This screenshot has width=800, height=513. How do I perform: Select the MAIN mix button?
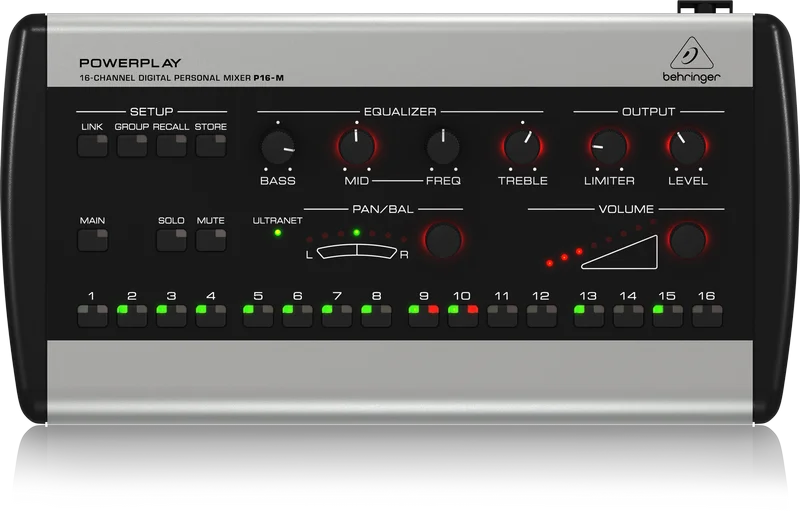92,240
